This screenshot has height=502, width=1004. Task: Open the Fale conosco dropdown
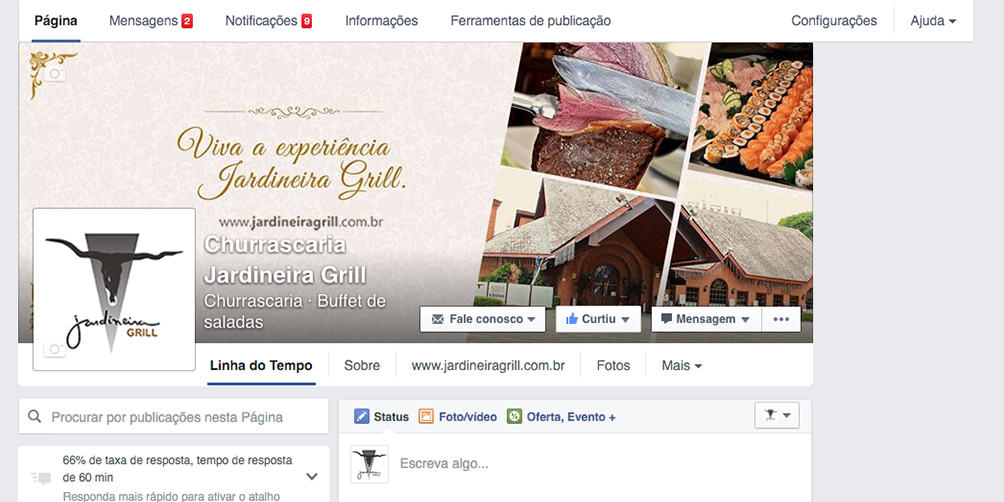483,319
